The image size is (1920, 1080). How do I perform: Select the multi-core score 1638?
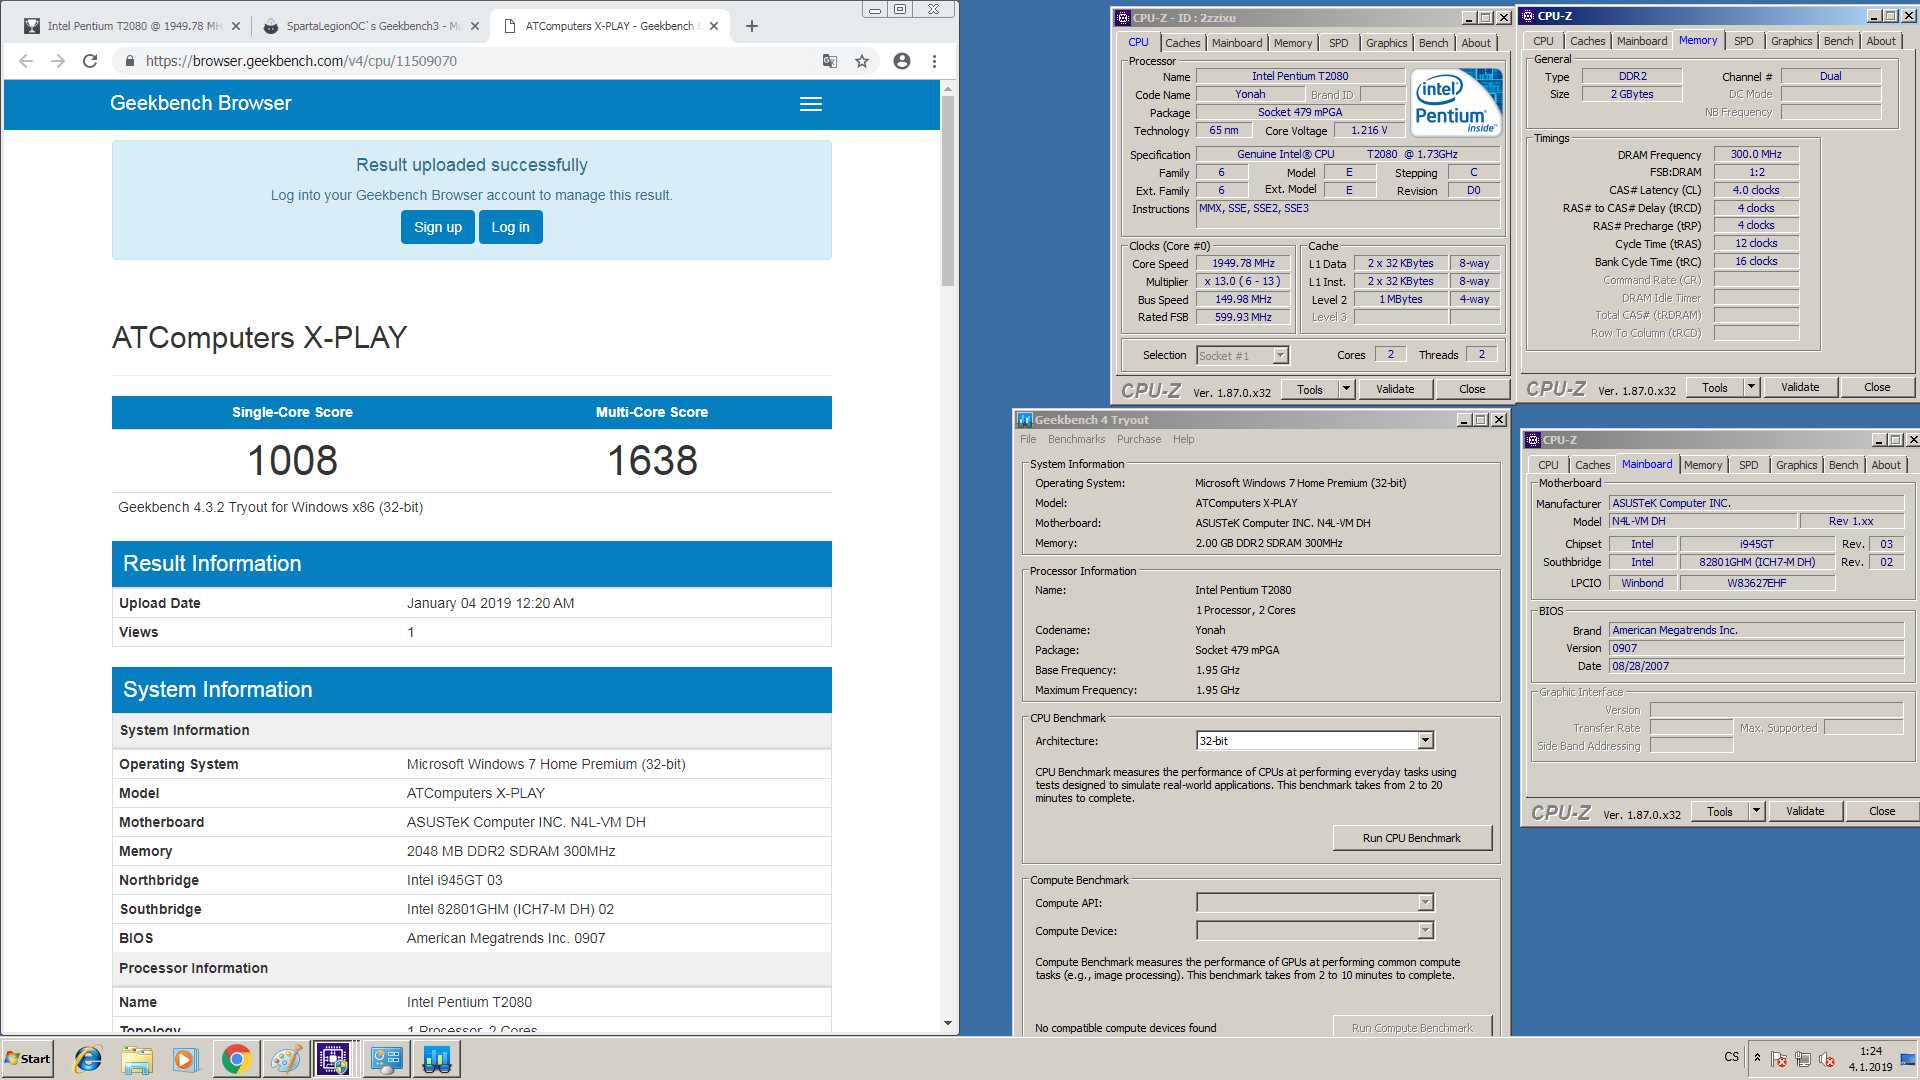(652, 461)
